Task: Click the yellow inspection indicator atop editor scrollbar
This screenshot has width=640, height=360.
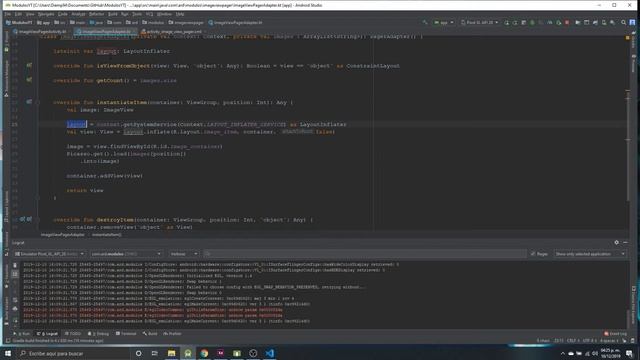Action: [x=627, y=38]
